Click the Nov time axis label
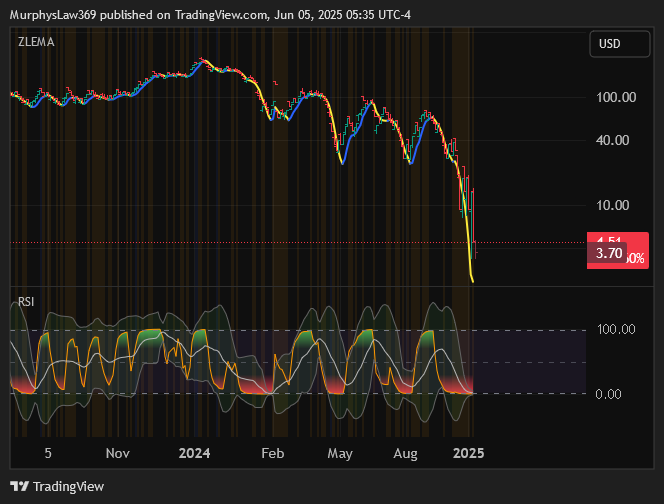Viewport: 664px width, 504px height. (x=117, y=453)
